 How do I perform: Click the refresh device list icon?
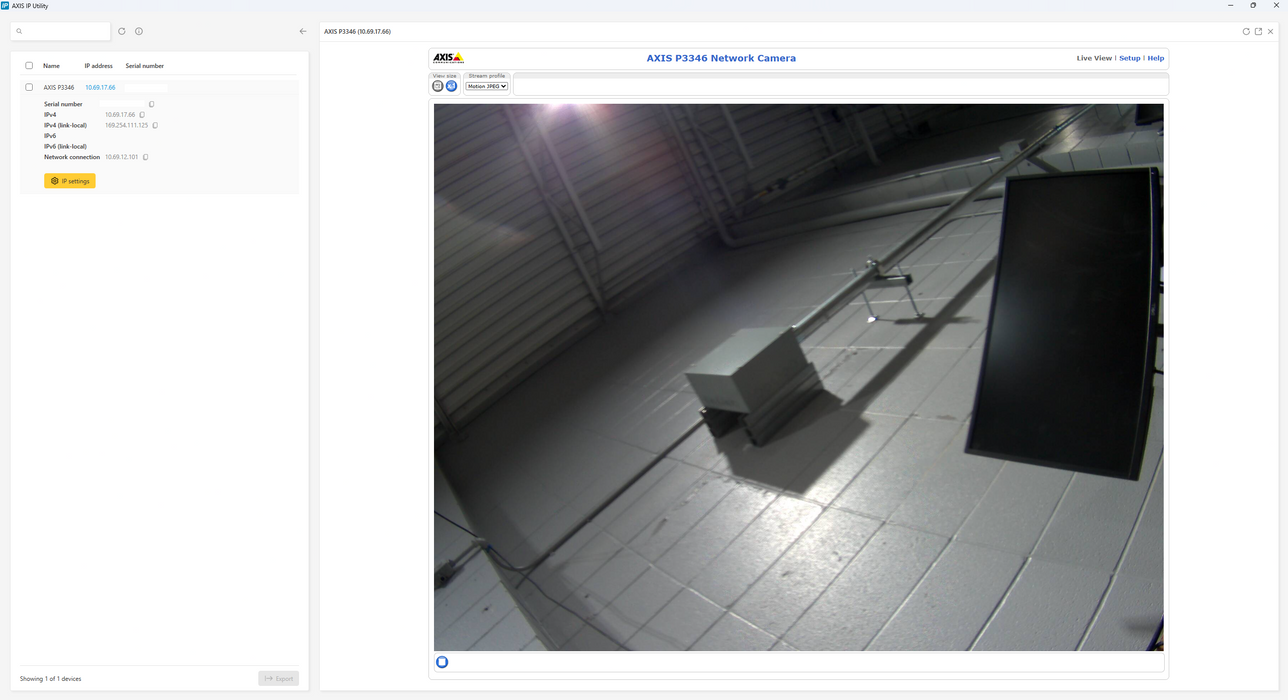tap(122, 31)
